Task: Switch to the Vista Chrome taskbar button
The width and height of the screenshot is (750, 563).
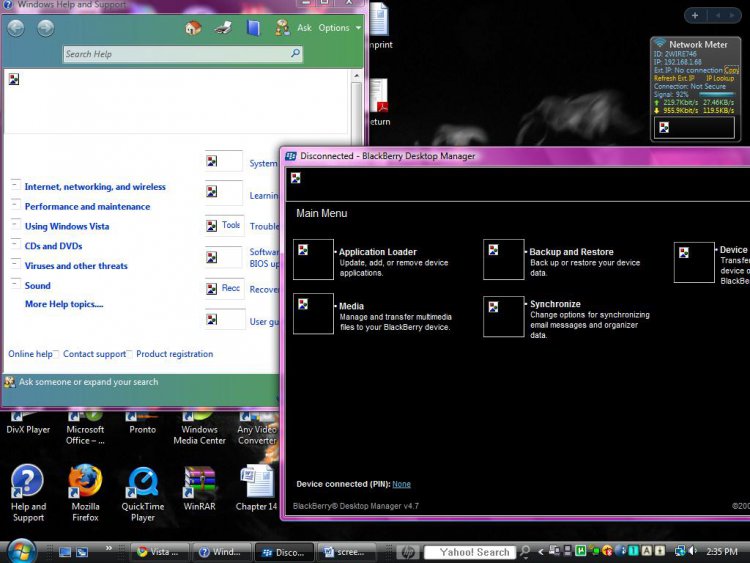Action: point(160,552)
